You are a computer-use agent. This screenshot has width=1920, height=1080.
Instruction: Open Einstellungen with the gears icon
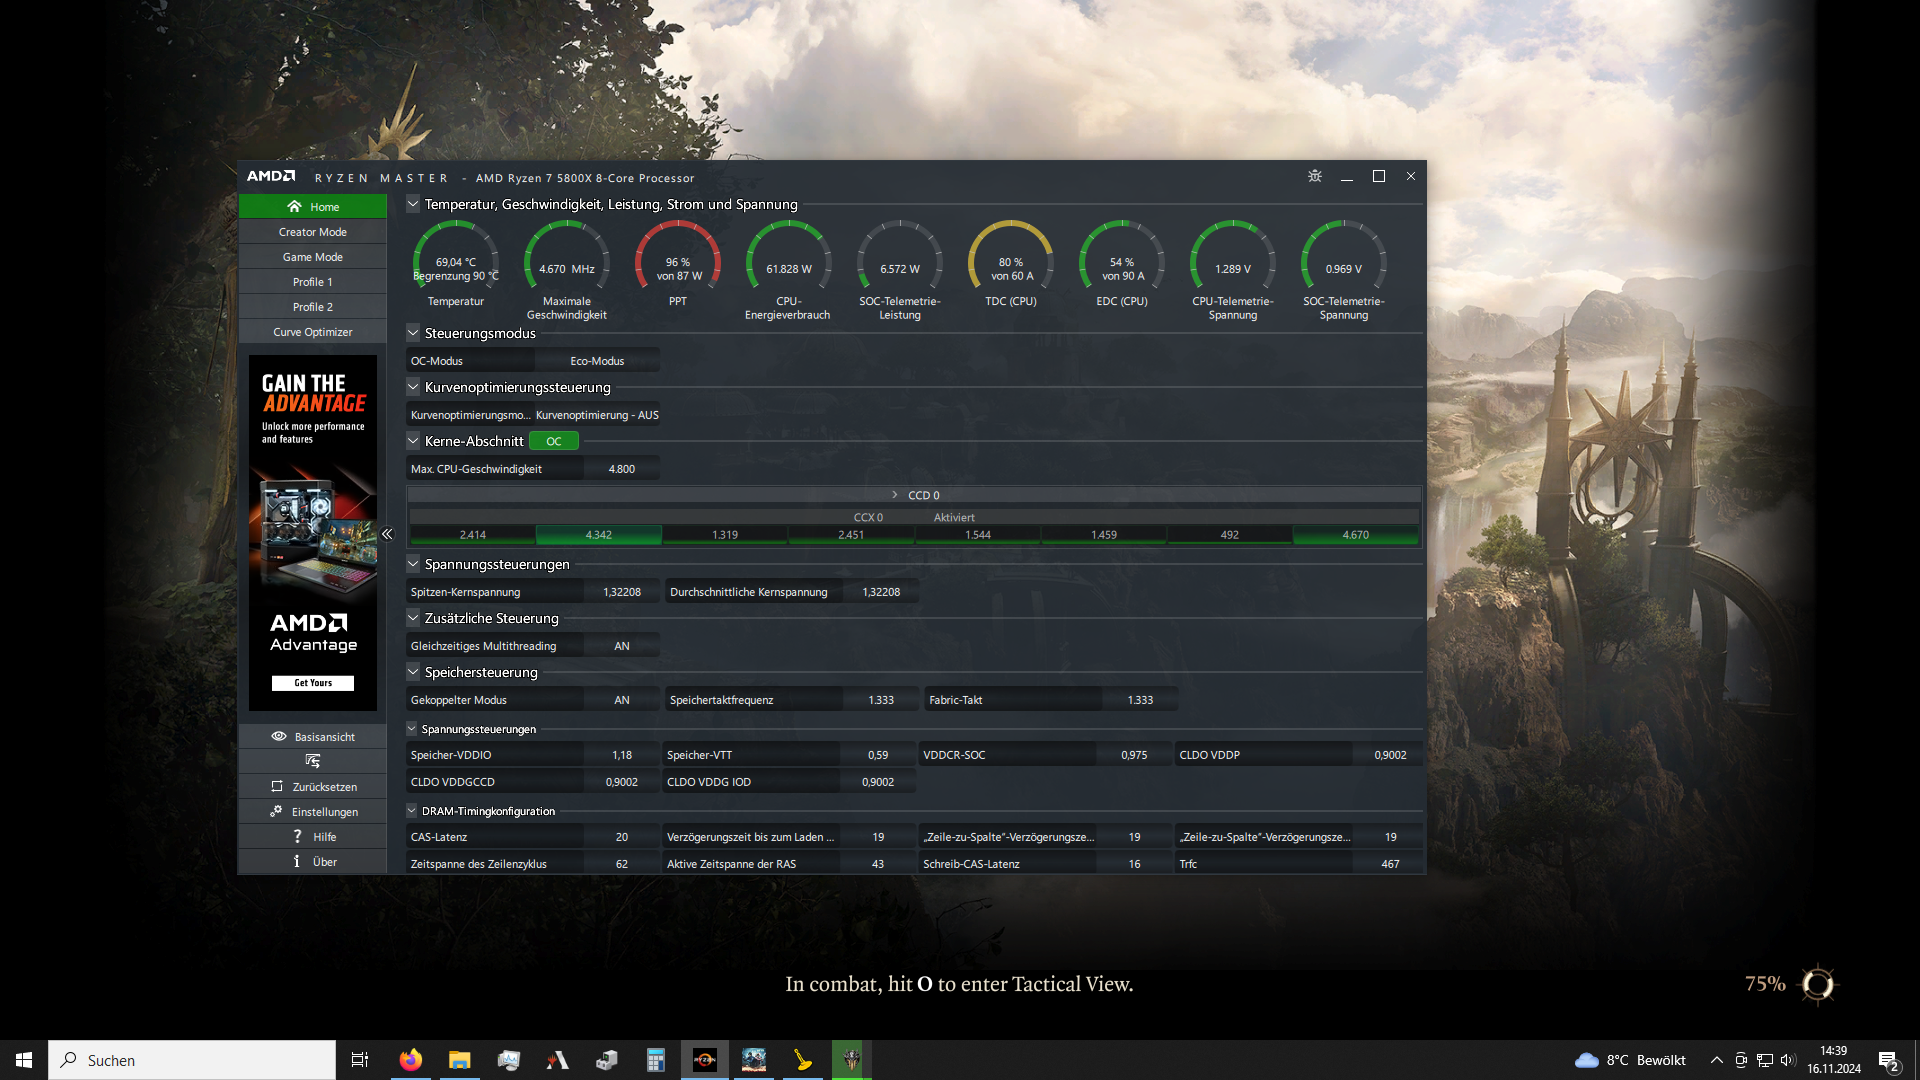pyautogui.click(x=276, y=811)
